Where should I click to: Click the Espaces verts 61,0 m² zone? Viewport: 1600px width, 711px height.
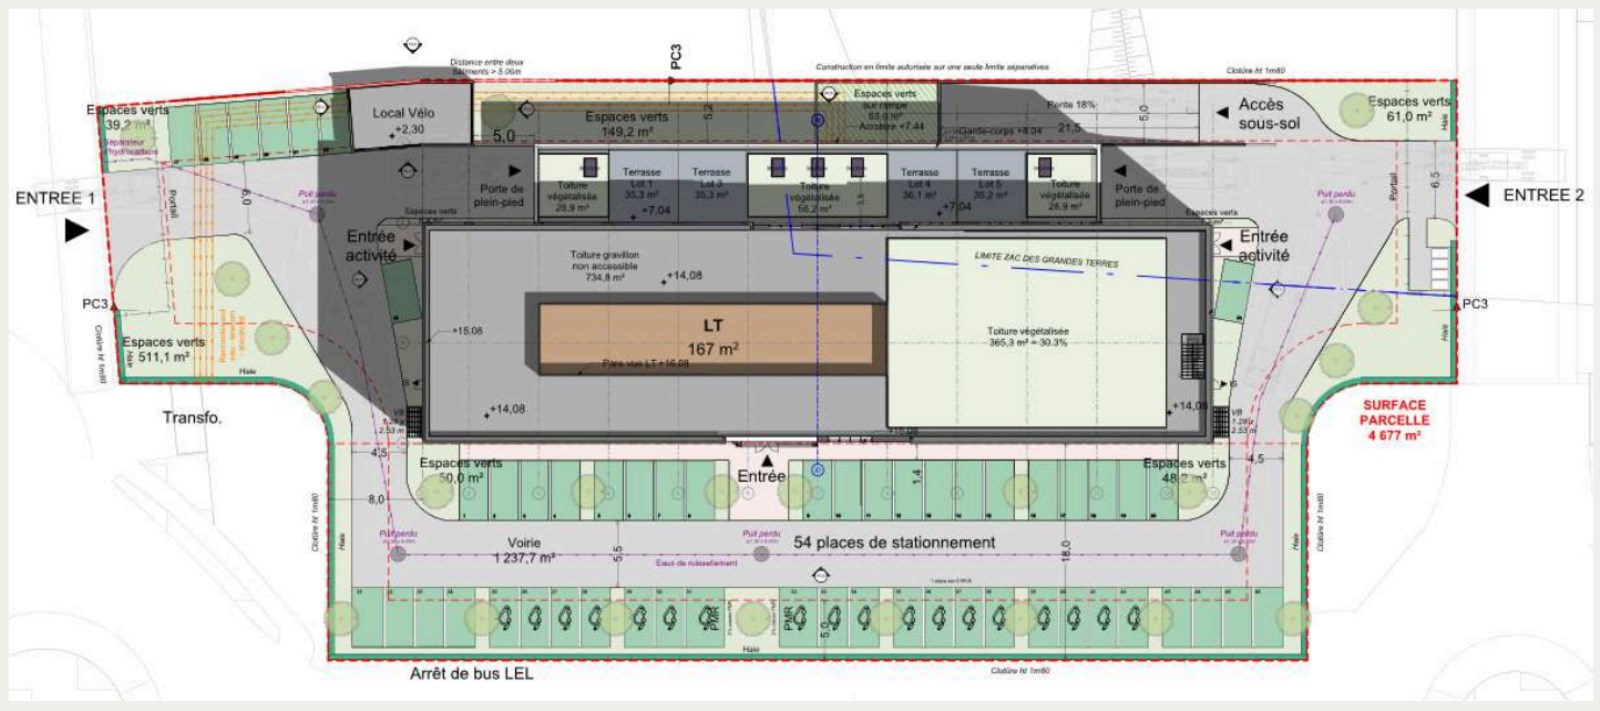pyautogui.click(x=1408, y=109)
